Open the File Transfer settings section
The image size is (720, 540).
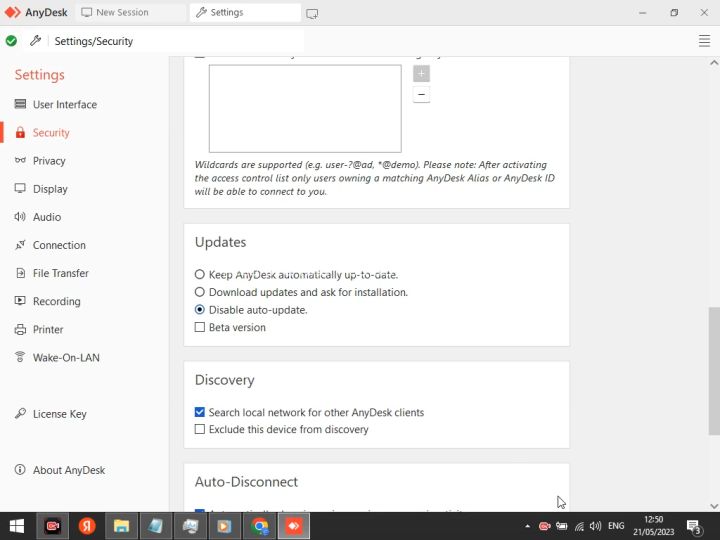pos(61,273)
